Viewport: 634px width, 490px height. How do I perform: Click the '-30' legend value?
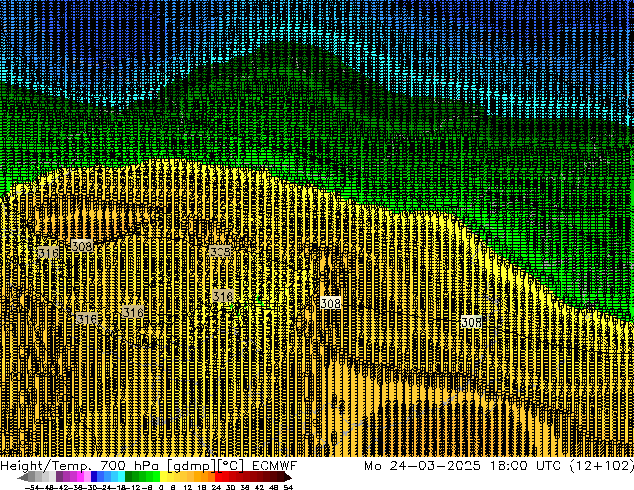(x=92, y=487)
